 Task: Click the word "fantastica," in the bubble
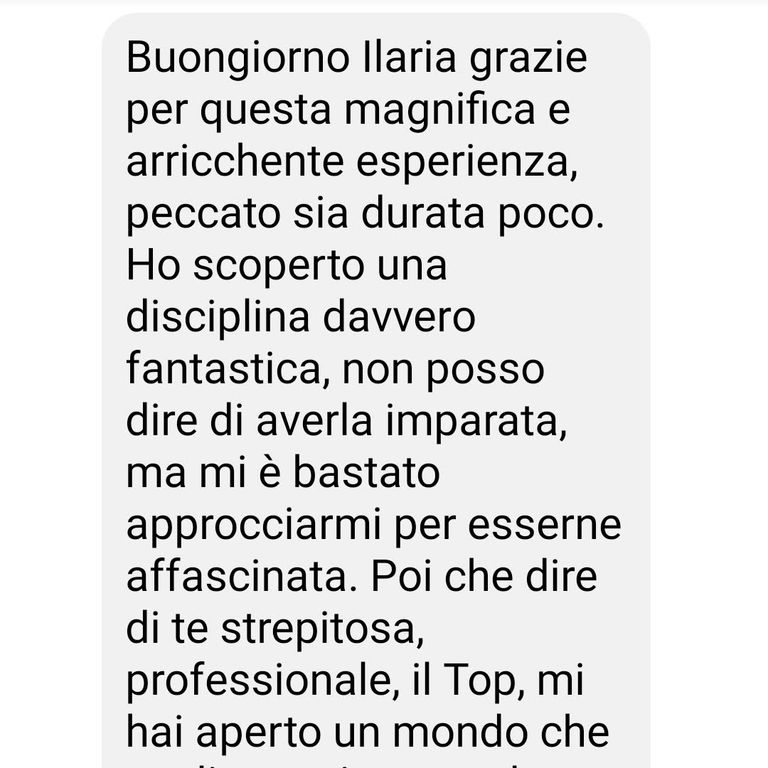click(x=228, y=370)
